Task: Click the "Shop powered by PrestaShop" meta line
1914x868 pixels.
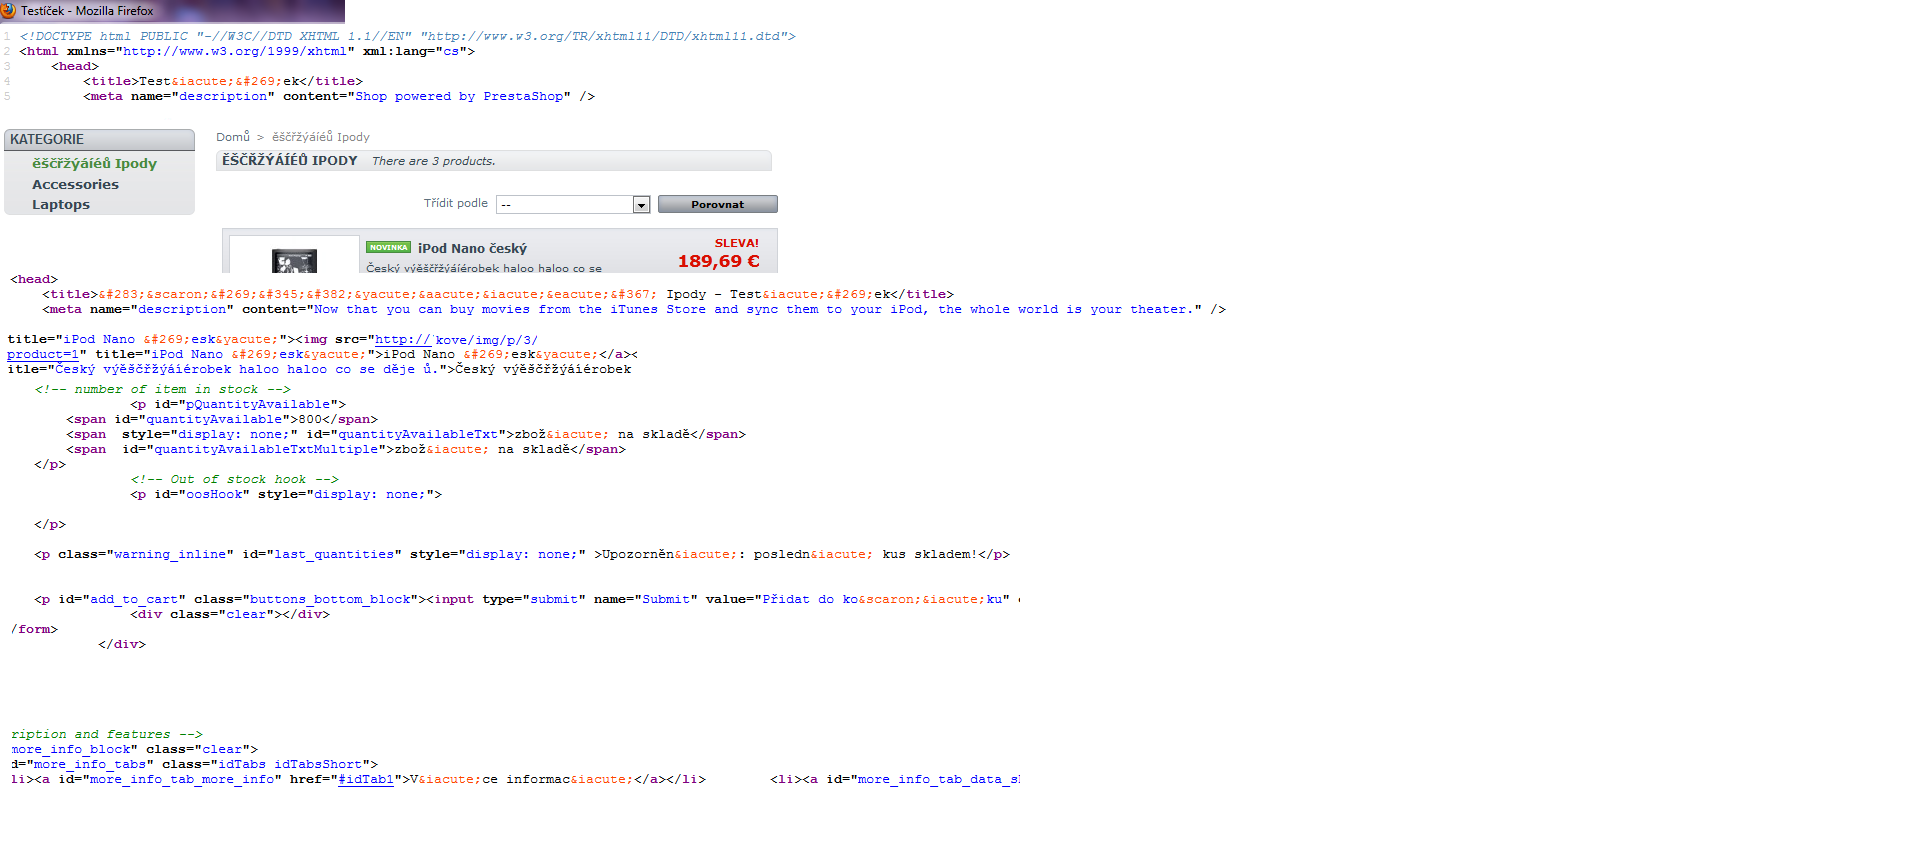Action: (339, 96)
